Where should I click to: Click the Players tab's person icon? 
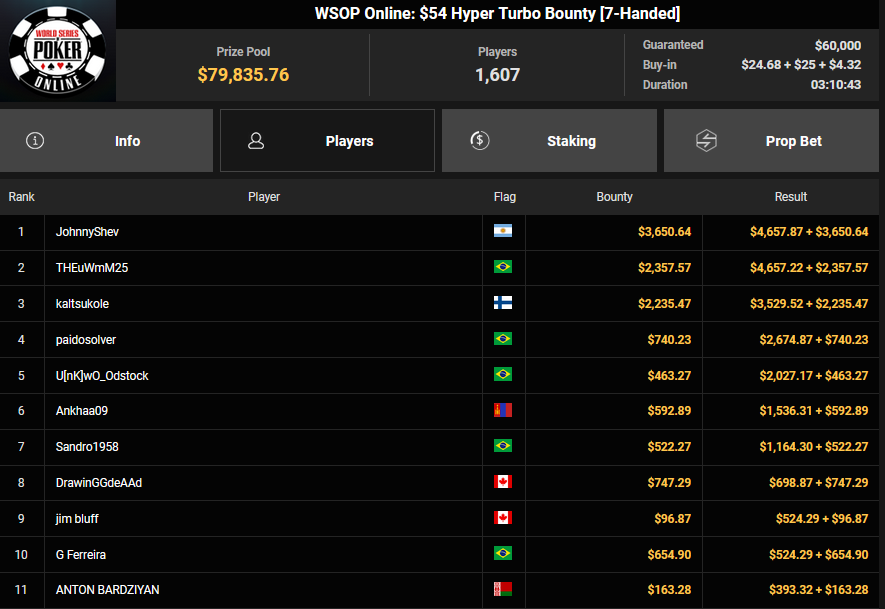click(256, 141)
